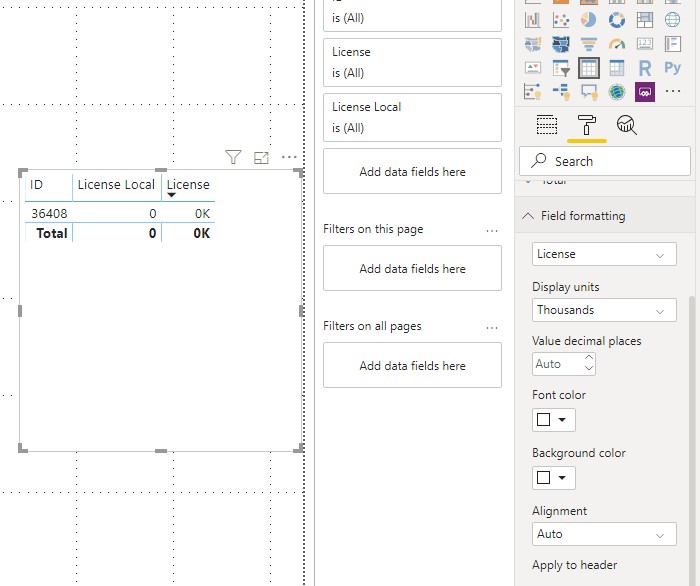Open the Display units Thousands dropdown
Screen dimensions: 700x586
pyautogui.click(x=604, y=310)
